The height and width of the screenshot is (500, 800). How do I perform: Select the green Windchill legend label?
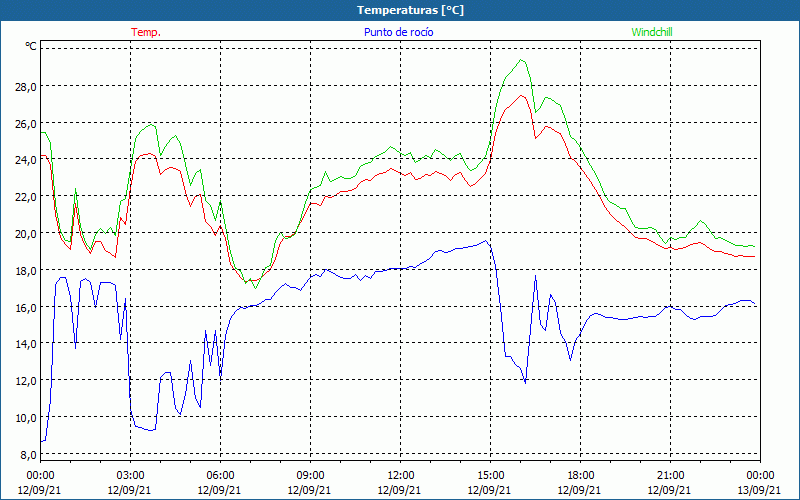pos(652,32)
